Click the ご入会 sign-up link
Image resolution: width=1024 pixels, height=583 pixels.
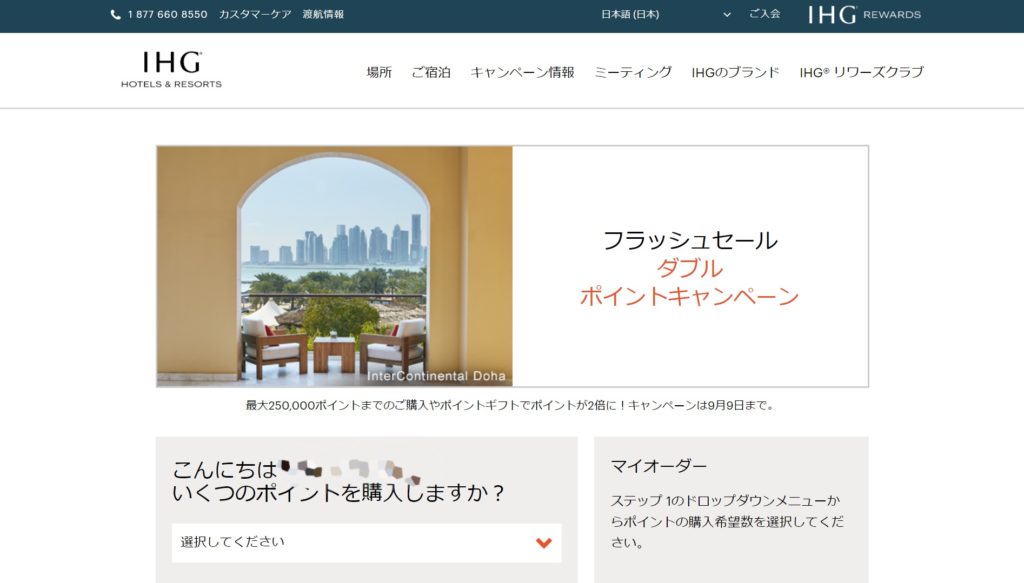(x=764, y=15)
